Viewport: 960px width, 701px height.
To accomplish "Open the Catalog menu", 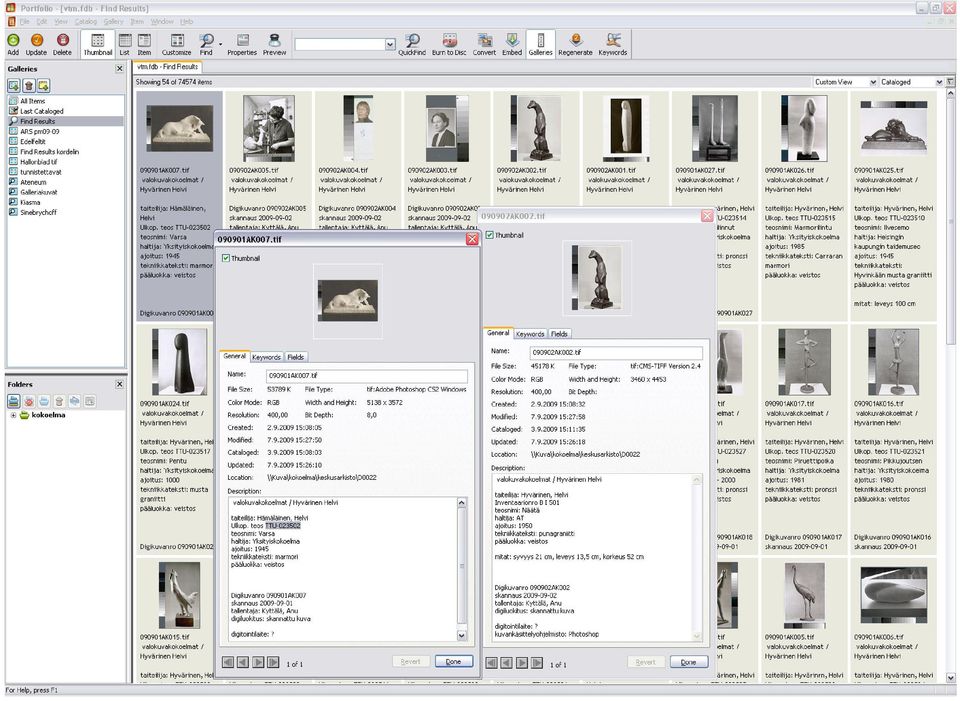I will [86, 21].
